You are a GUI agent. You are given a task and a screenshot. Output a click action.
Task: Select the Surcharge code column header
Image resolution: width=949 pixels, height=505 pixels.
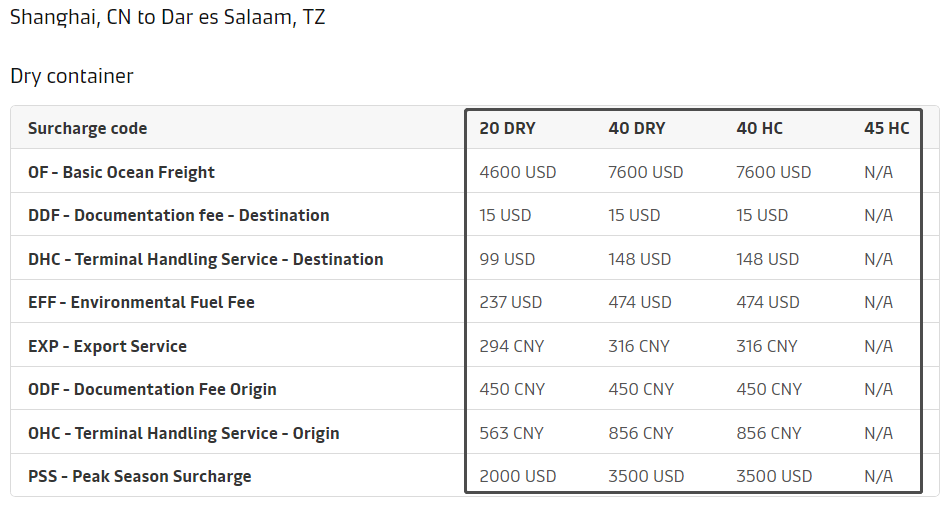87,128
